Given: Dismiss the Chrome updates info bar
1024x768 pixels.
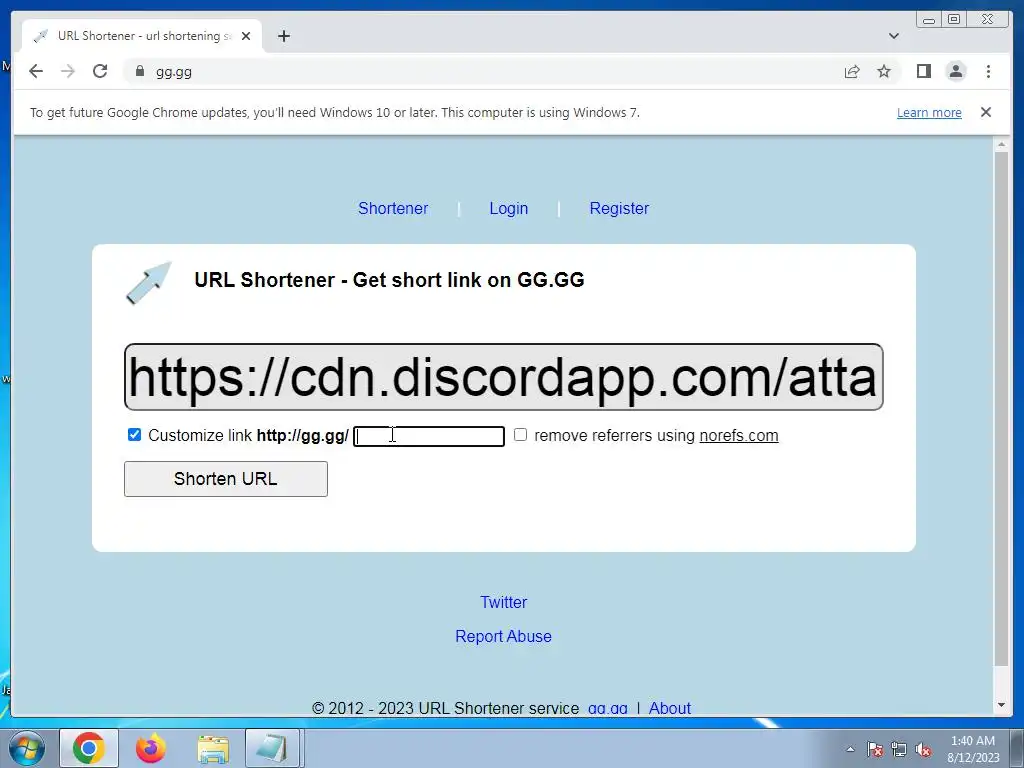Looking at the screenshot, I should [x=985, y=112].
